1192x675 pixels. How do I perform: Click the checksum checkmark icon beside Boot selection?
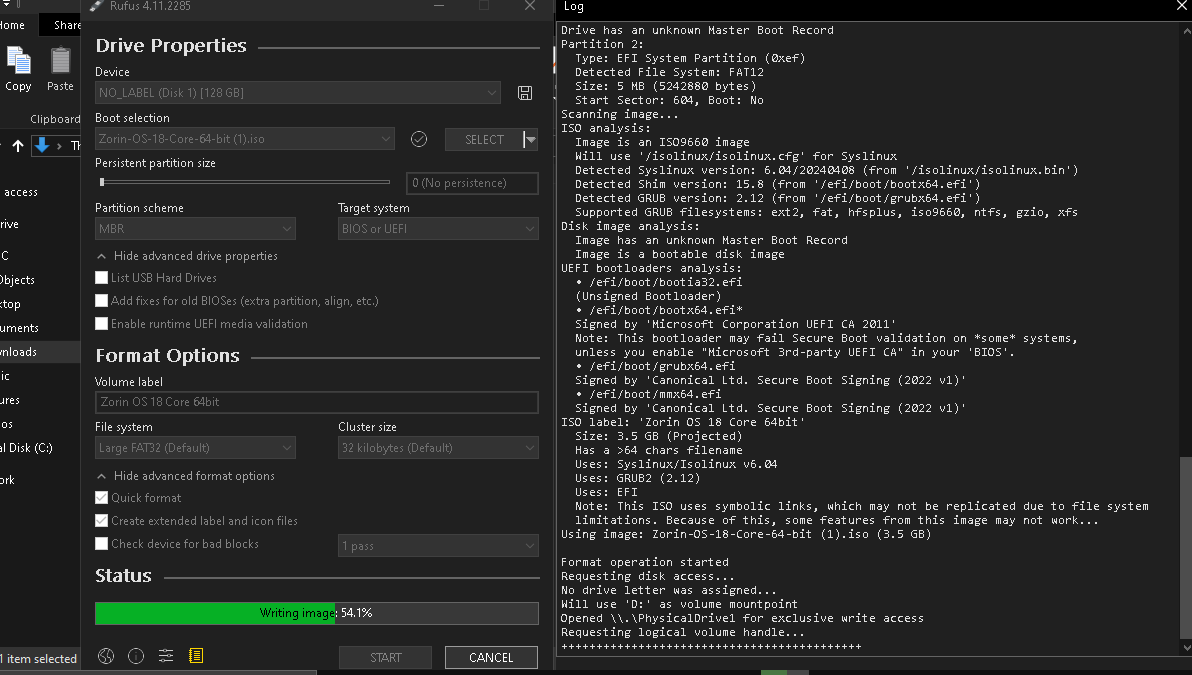click(x=419, y=139)
